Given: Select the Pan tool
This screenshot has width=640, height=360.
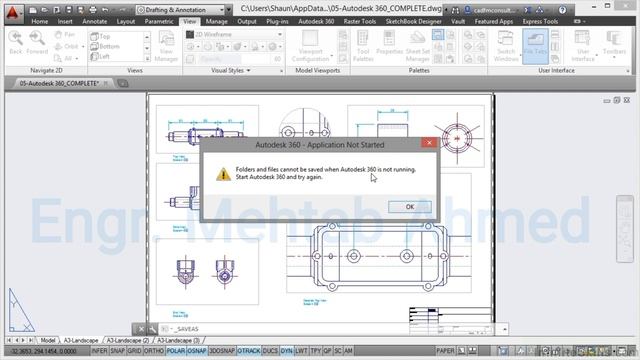Looking at the screenshot, I should (66, 35).
